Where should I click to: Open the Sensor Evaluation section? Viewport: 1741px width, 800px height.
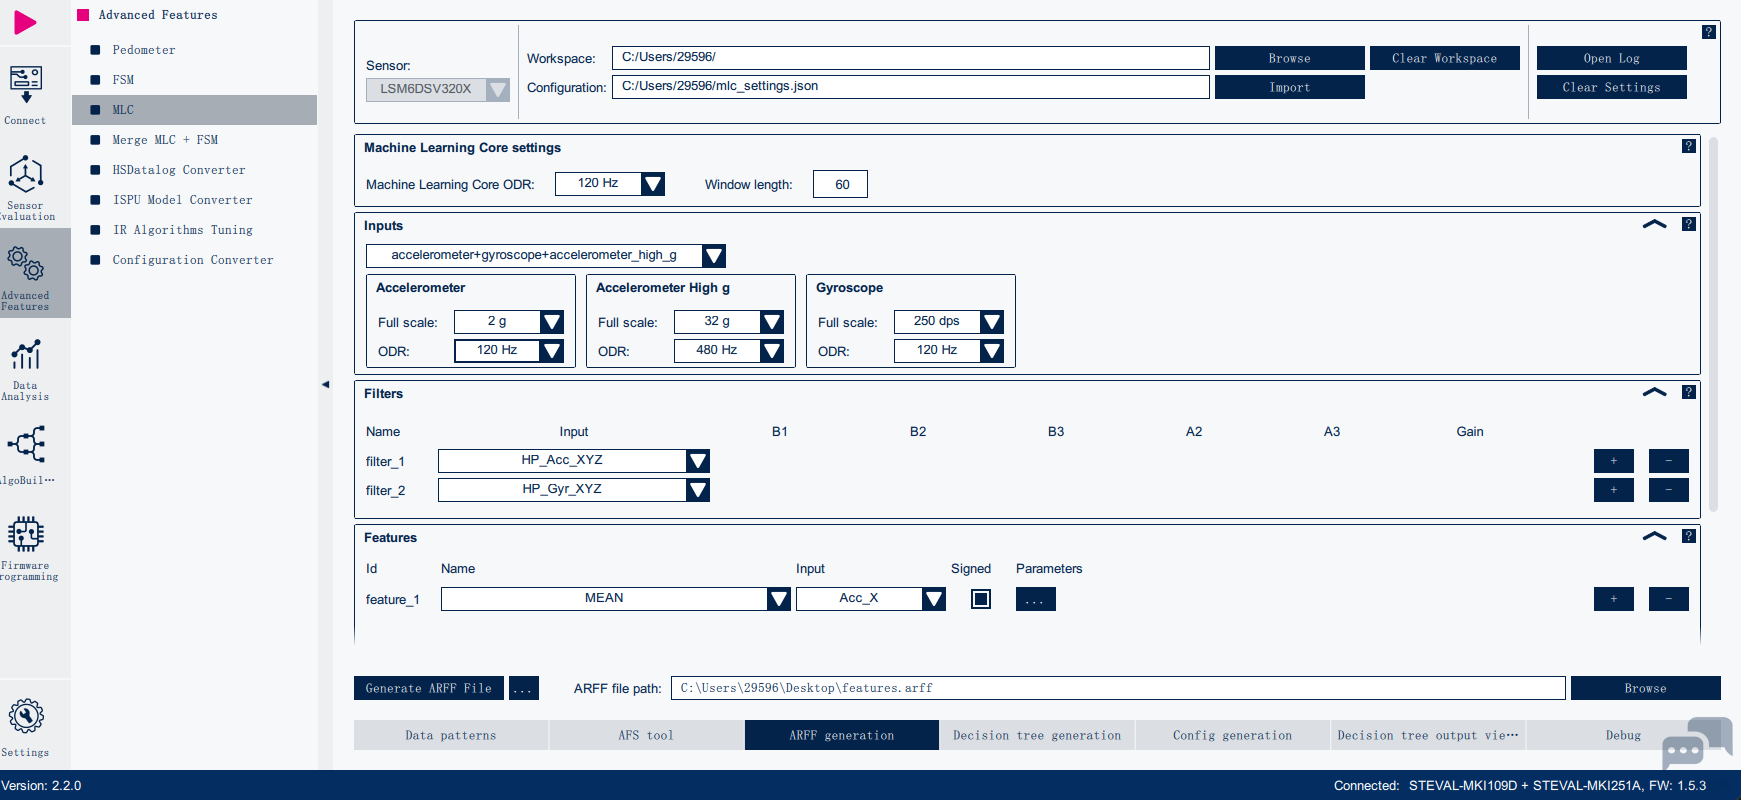[26, 176]
